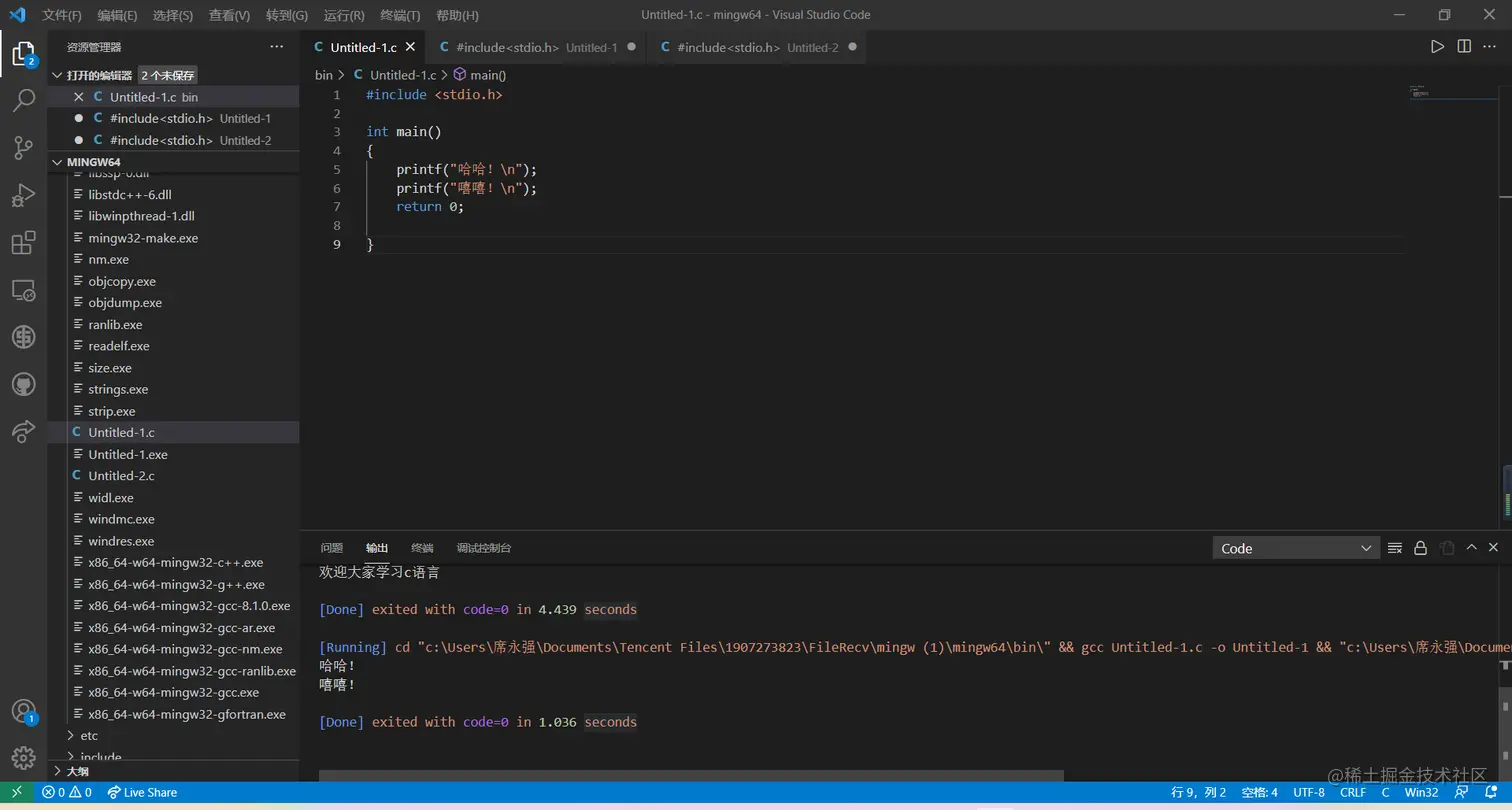Open the Extensions view
The height and width of the screenshot is (810, 1512).
pyautogui.click(x=23, y=243)
